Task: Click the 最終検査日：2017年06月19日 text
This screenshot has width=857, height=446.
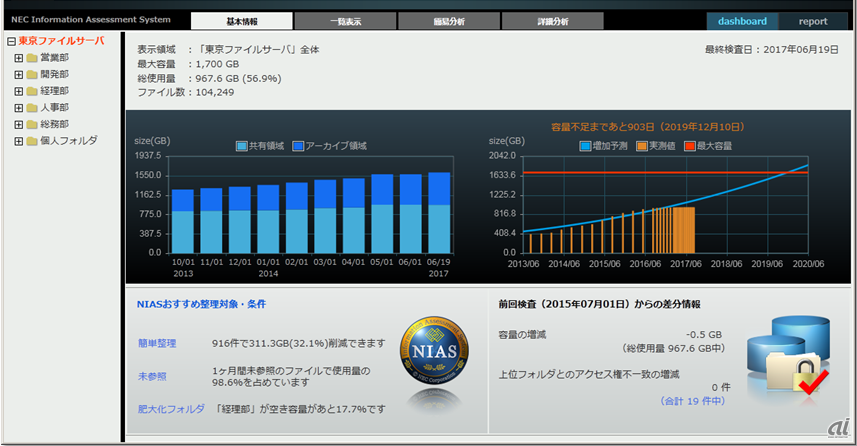Action: point(772,50)
